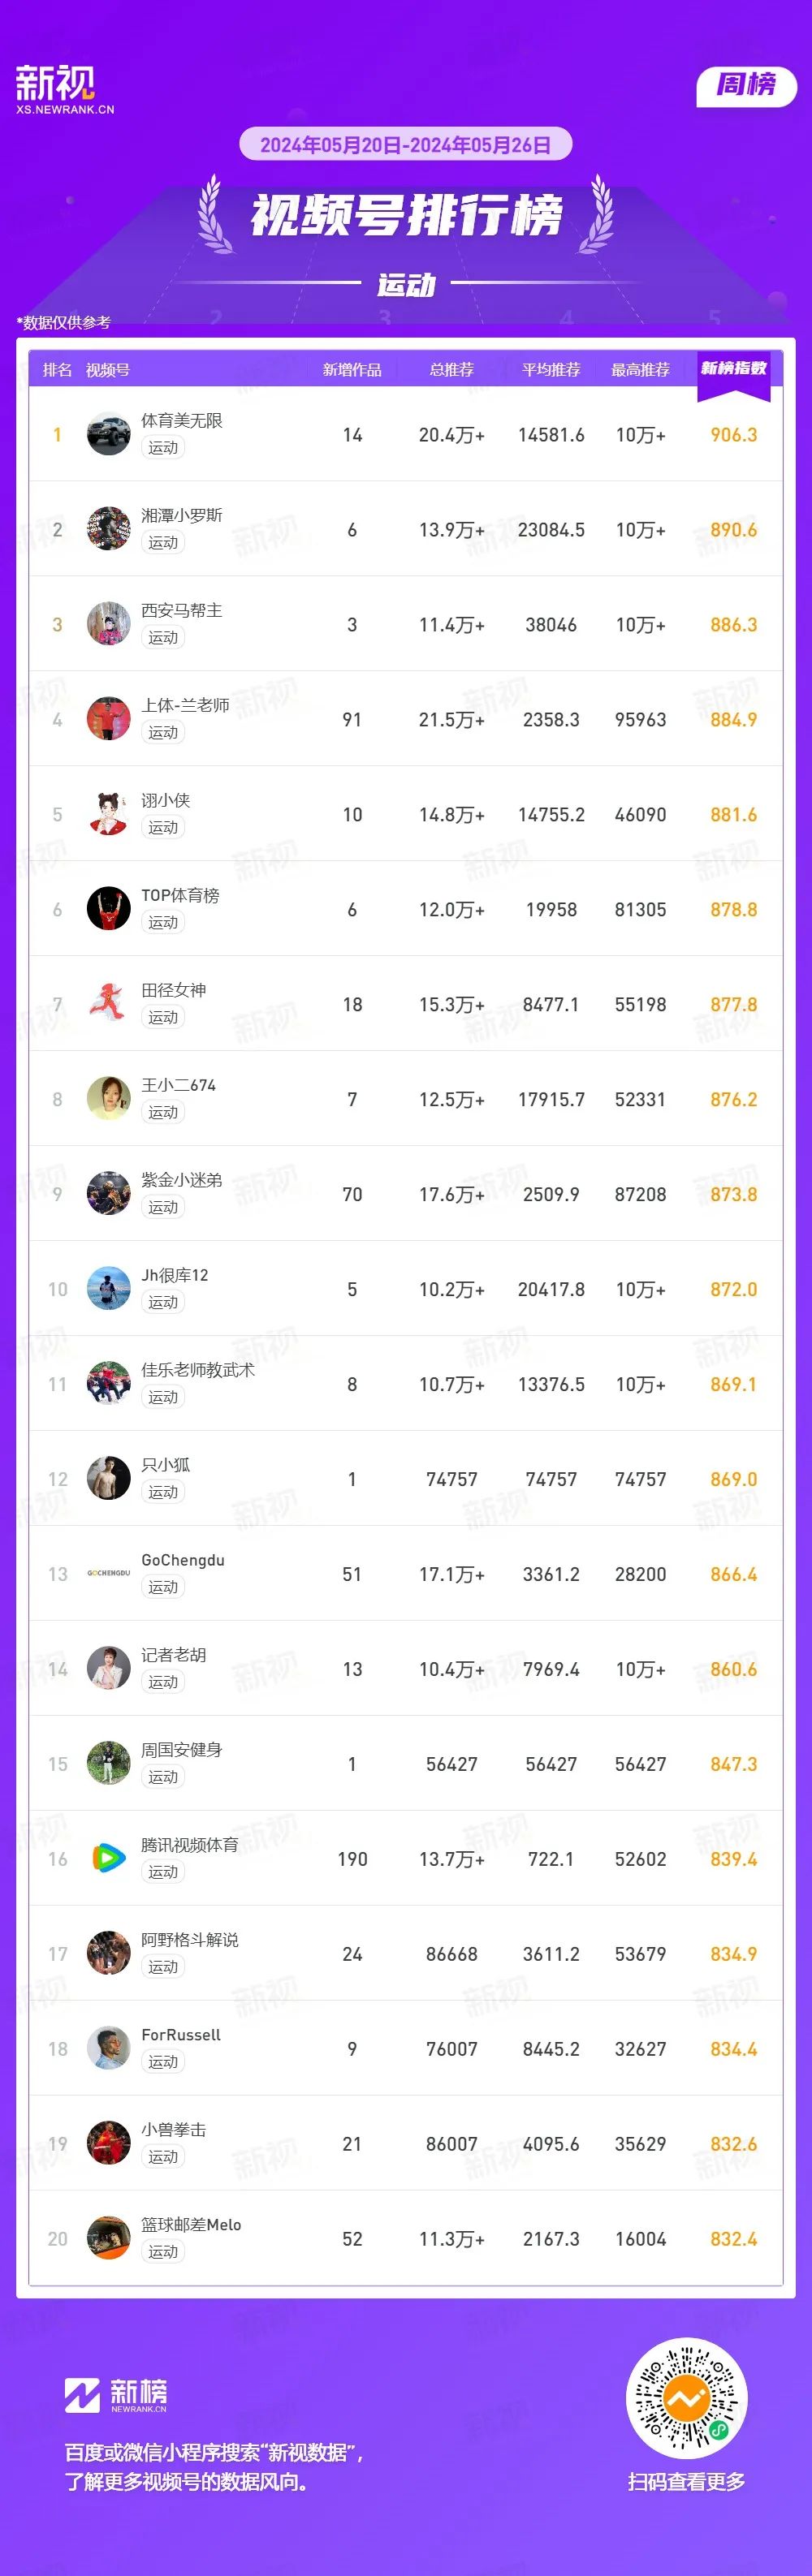Click 运动 category title under heading
This screenshot has height=2576, width=812.
coord(406,285)
